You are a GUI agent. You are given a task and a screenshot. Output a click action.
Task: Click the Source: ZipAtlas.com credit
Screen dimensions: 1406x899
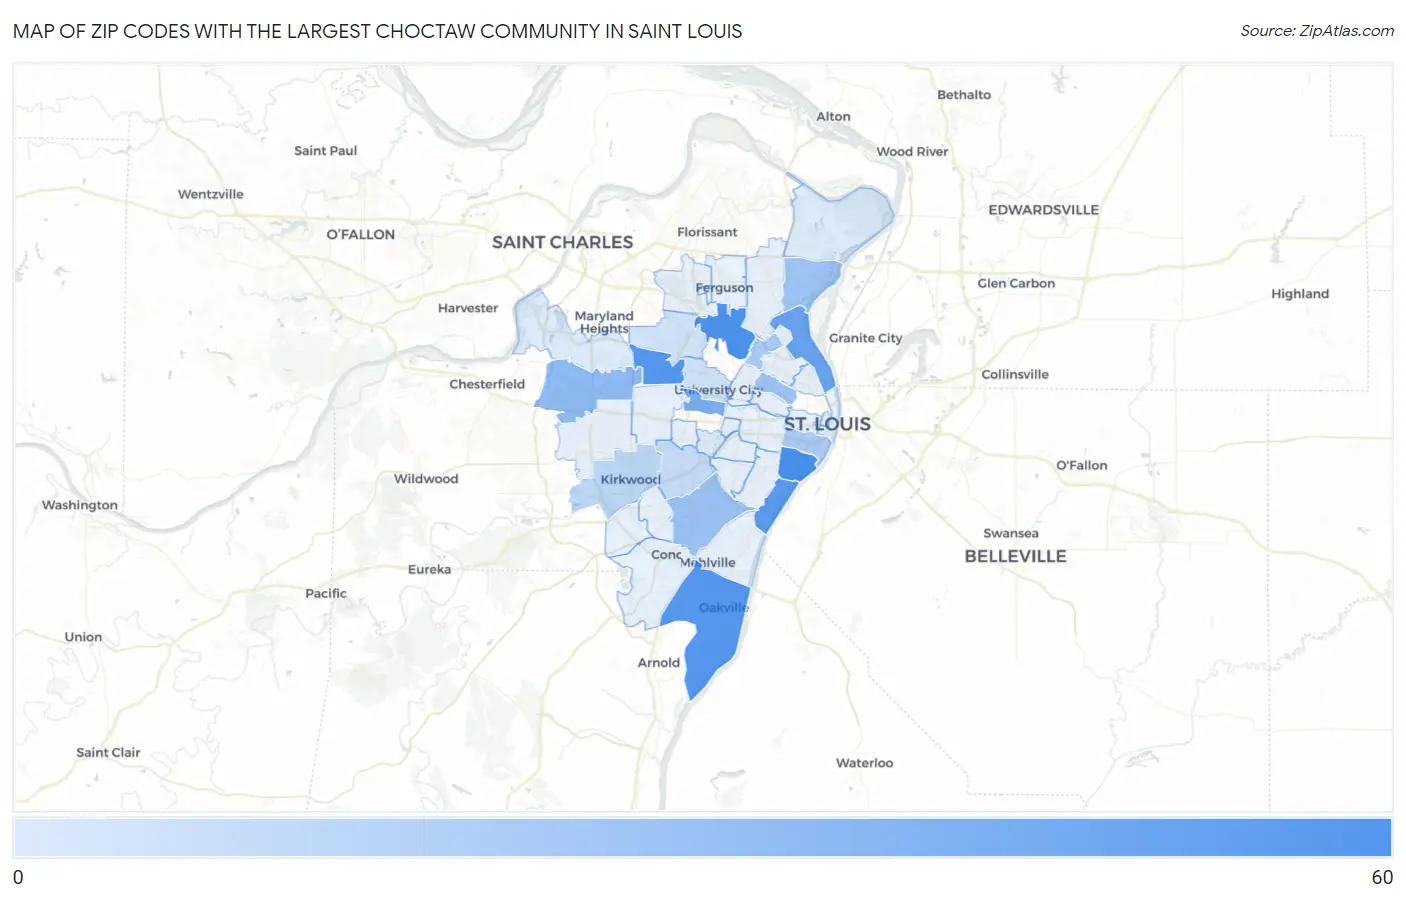tap(1316, 31)
